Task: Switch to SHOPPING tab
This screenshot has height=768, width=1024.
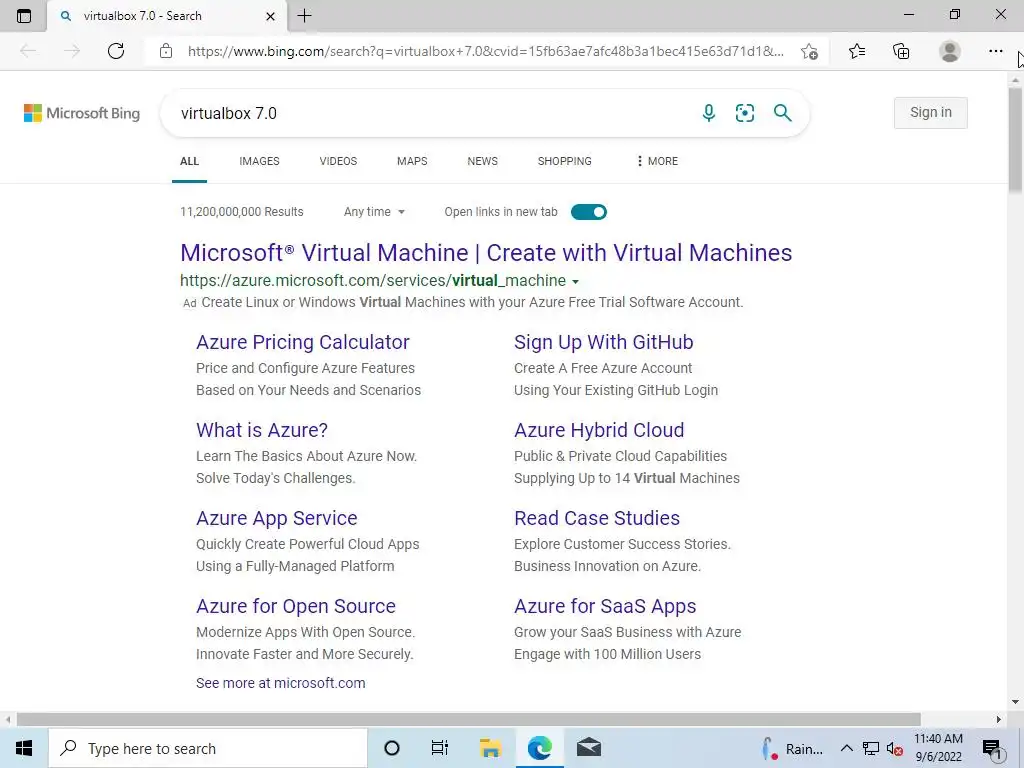Action: click(565, 161)
